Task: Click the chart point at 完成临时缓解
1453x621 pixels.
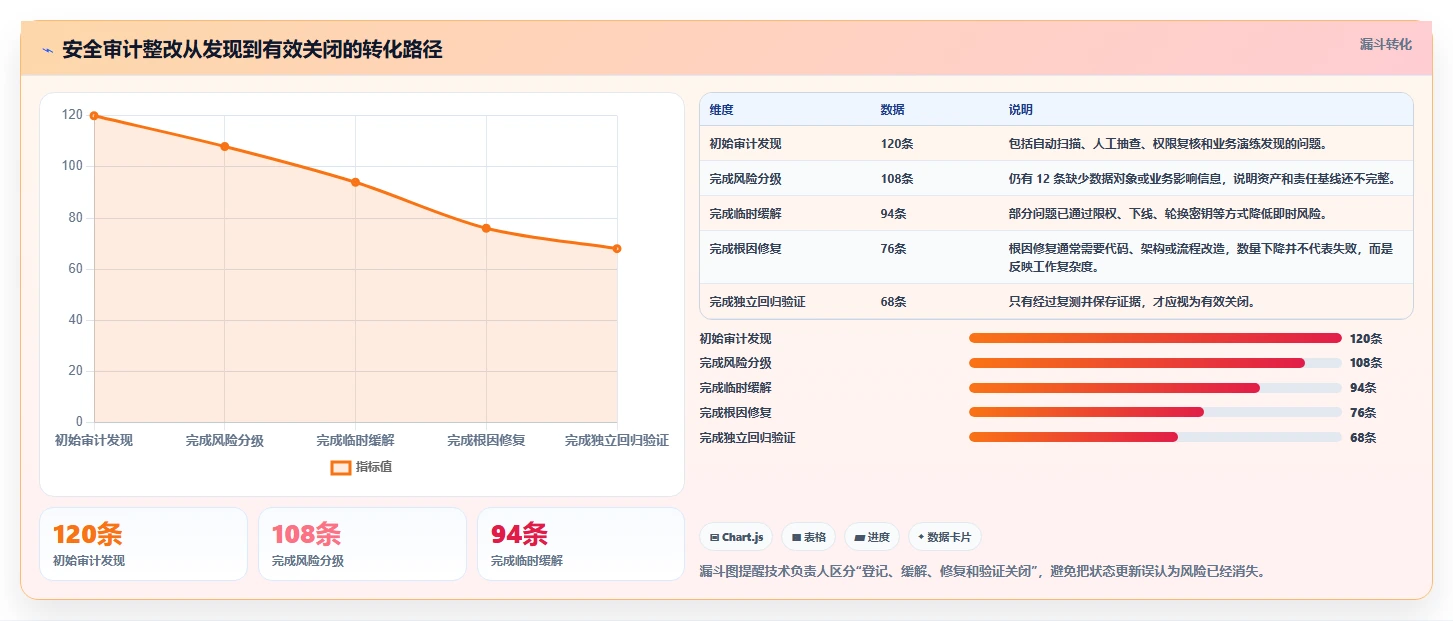Action: pos(355,182)
